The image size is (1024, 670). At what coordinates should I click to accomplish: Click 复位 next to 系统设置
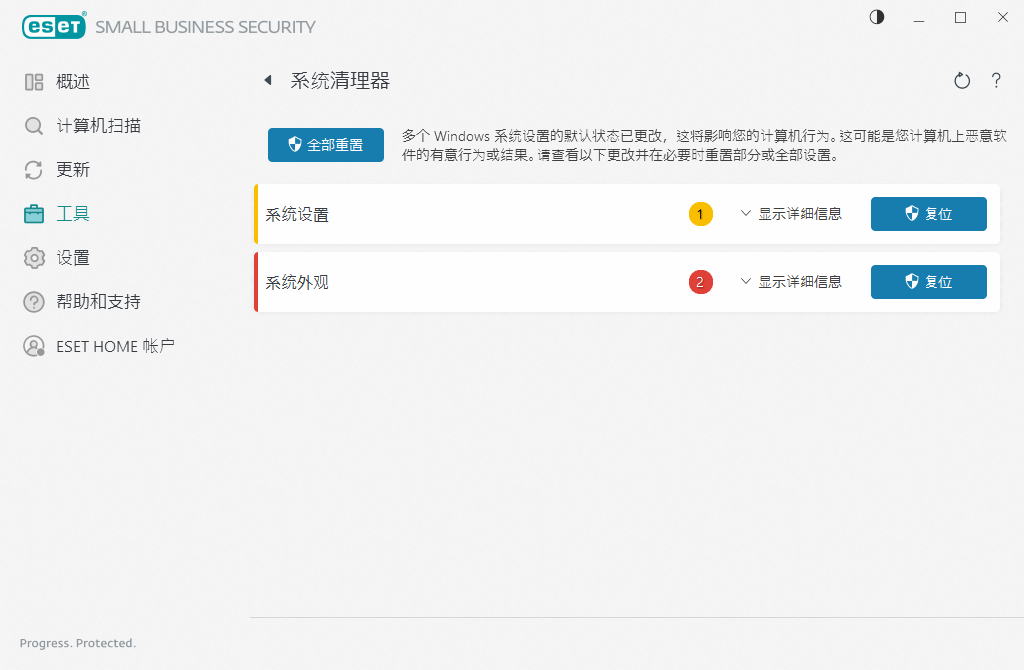[928, 213]
